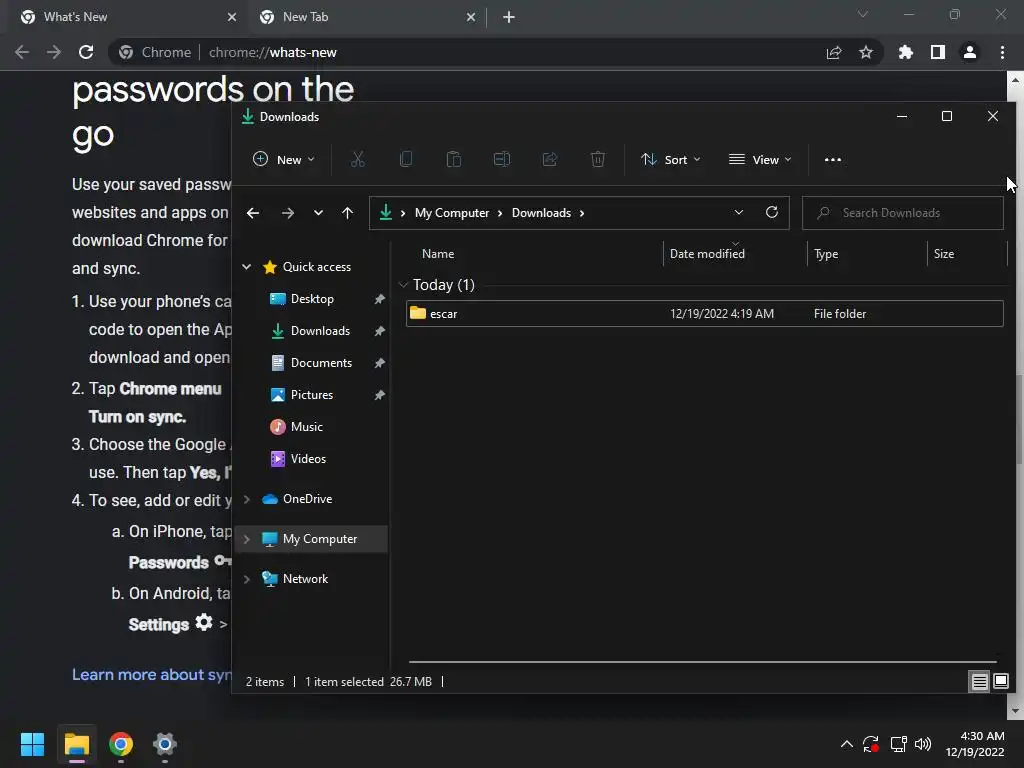Expand the address bar history dropdown
Viewport: 1024px width, 768px height.
pos(739,213)
